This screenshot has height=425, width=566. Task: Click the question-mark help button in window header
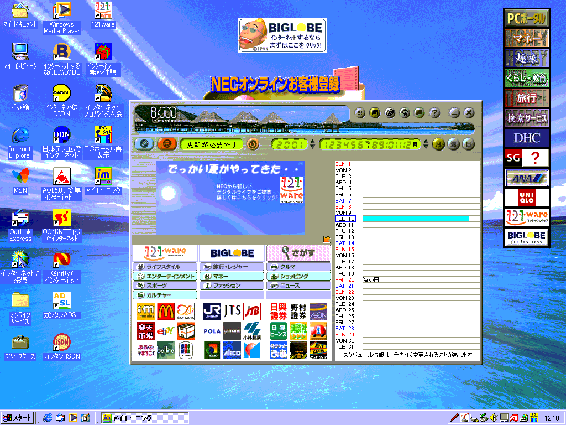tap(435, 113)
